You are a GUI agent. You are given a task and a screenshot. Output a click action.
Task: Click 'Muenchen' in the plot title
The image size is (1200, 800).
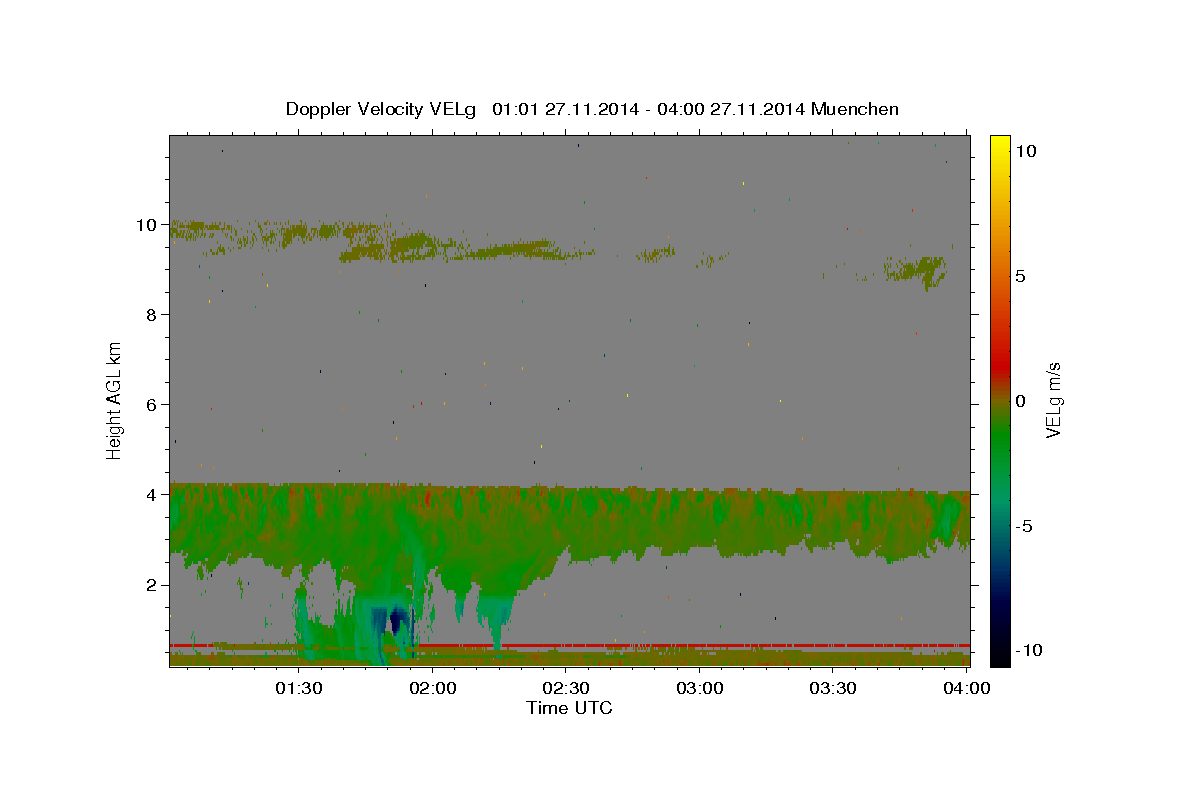click(855, 109)
